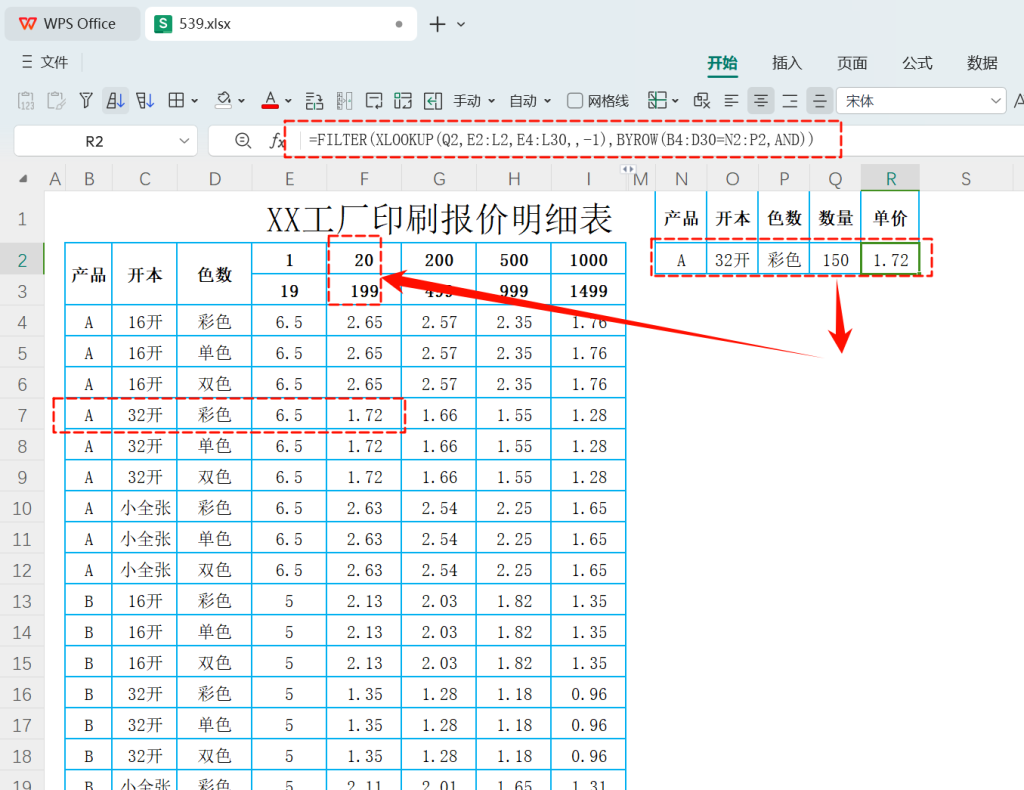Screen dimensions: 1024x790
Task: Click the title XX工厂印刷报价明细表
Action: pos(439,219)
